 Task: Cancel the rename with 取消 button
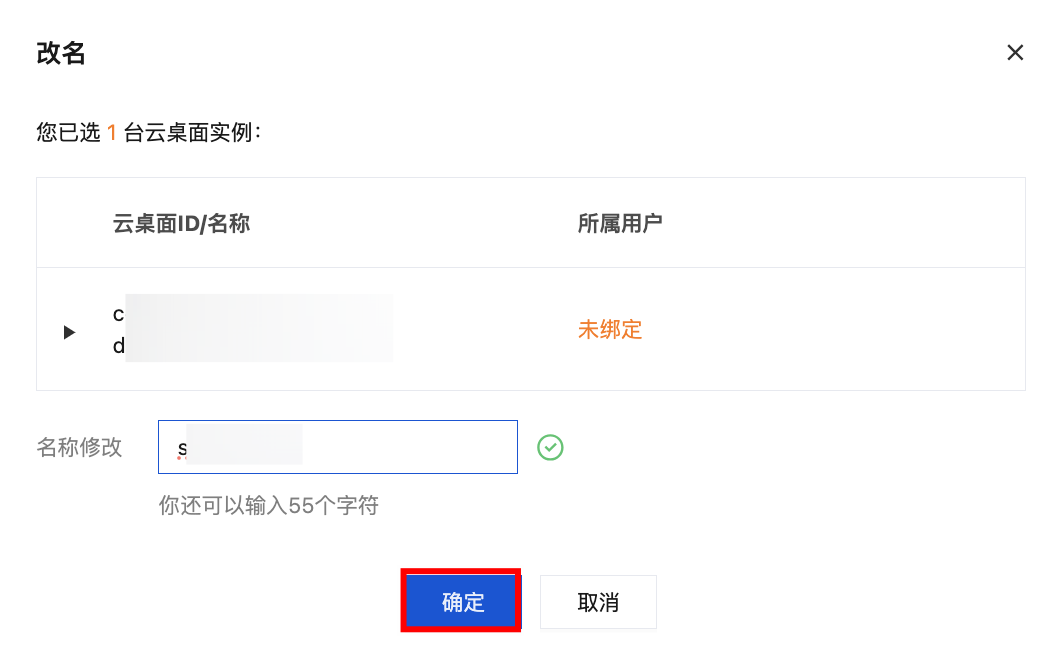click(x=598, y=601)
